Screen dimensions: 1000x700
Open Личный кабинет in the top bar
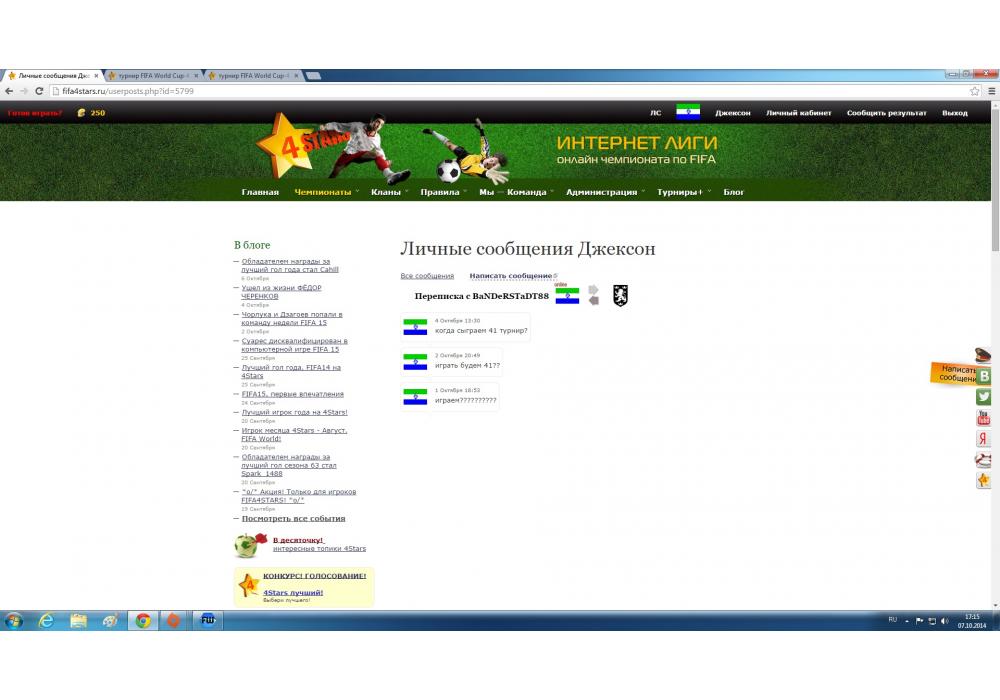click(x=798, y=113)
